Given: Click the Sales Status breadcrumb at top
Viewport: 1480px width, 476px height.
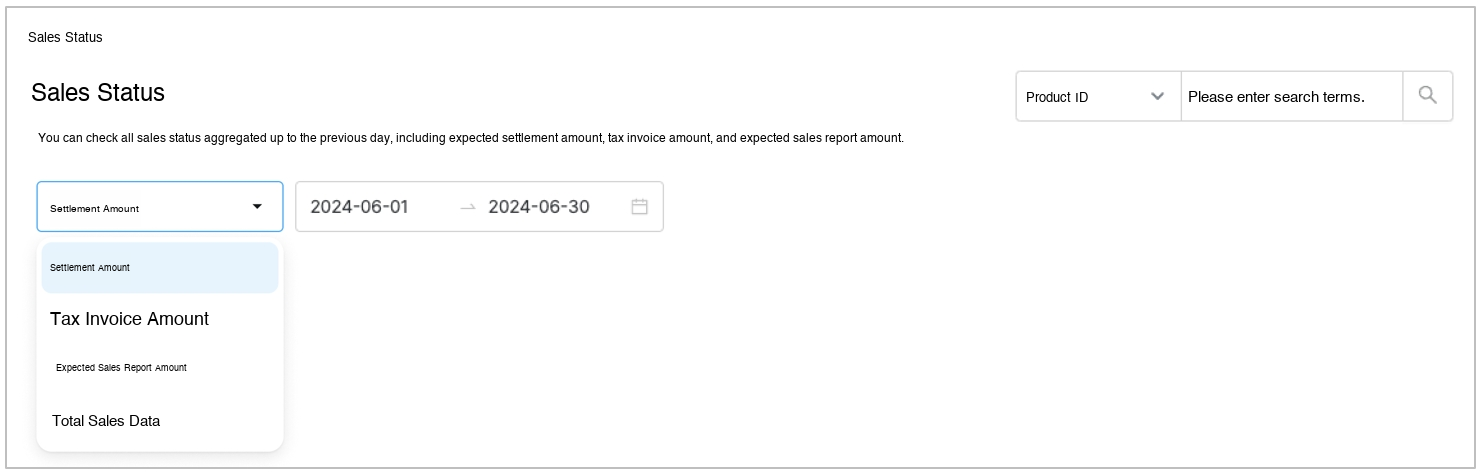Looking at the screenshot, I should (x=65, y=38).
